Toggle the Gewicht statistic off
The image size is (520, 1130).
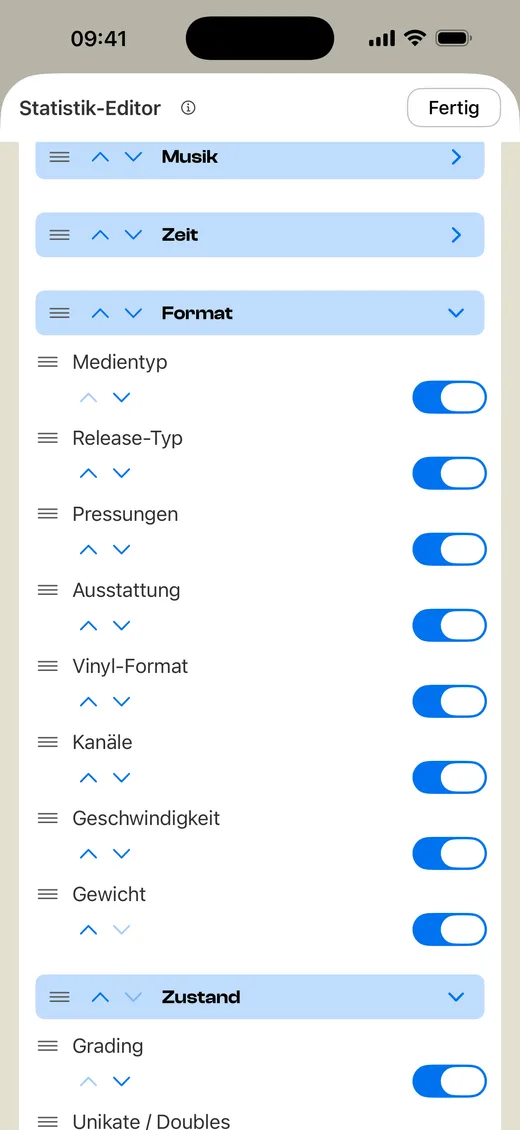[x=449, y=930]
